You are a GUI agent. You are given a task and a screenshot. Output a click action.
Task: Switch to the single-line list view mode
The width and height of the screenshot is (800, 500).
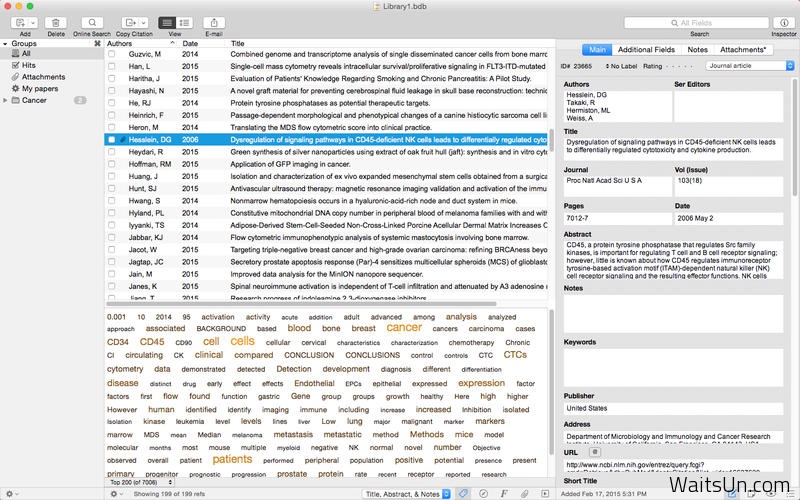point(167,22)
